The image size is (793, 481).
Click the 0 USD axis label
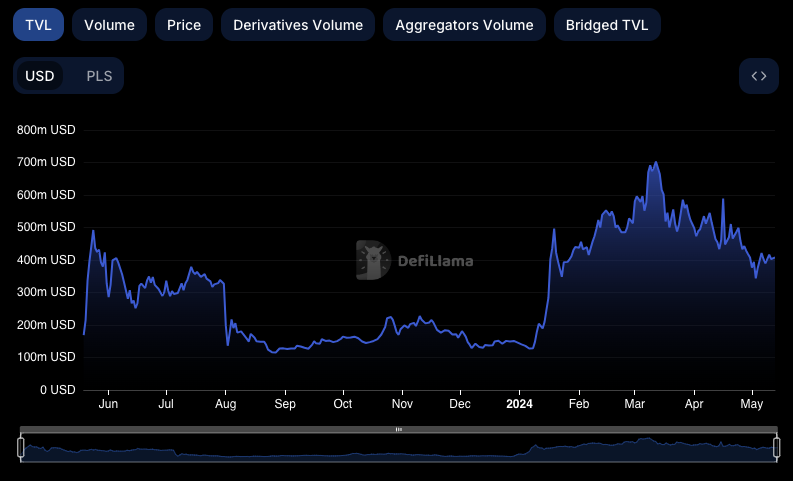coord(58,390)
